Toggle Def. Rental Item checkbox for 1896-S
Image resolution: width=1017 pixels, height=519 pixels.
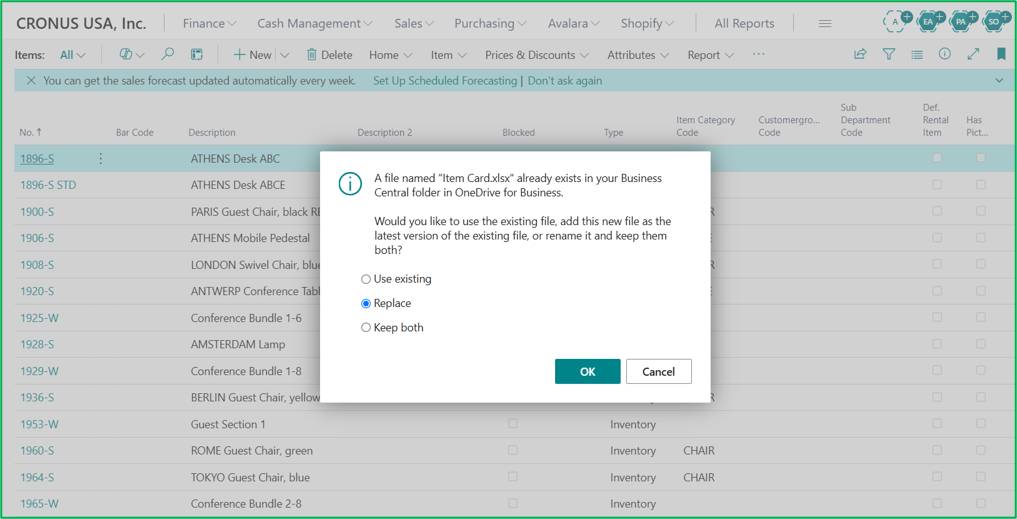point(937,158)
